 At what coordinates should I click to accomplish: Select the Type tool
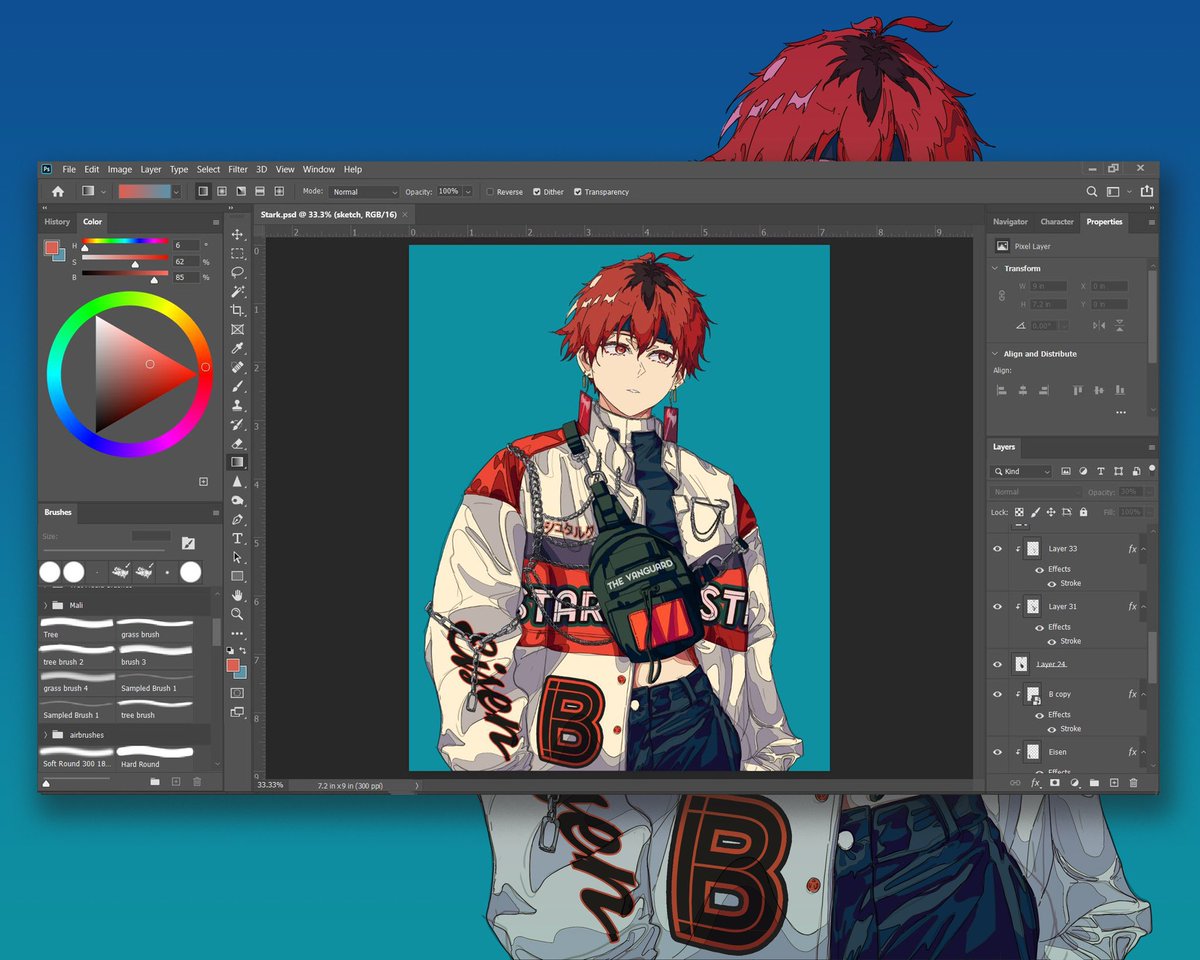point(237,537)
